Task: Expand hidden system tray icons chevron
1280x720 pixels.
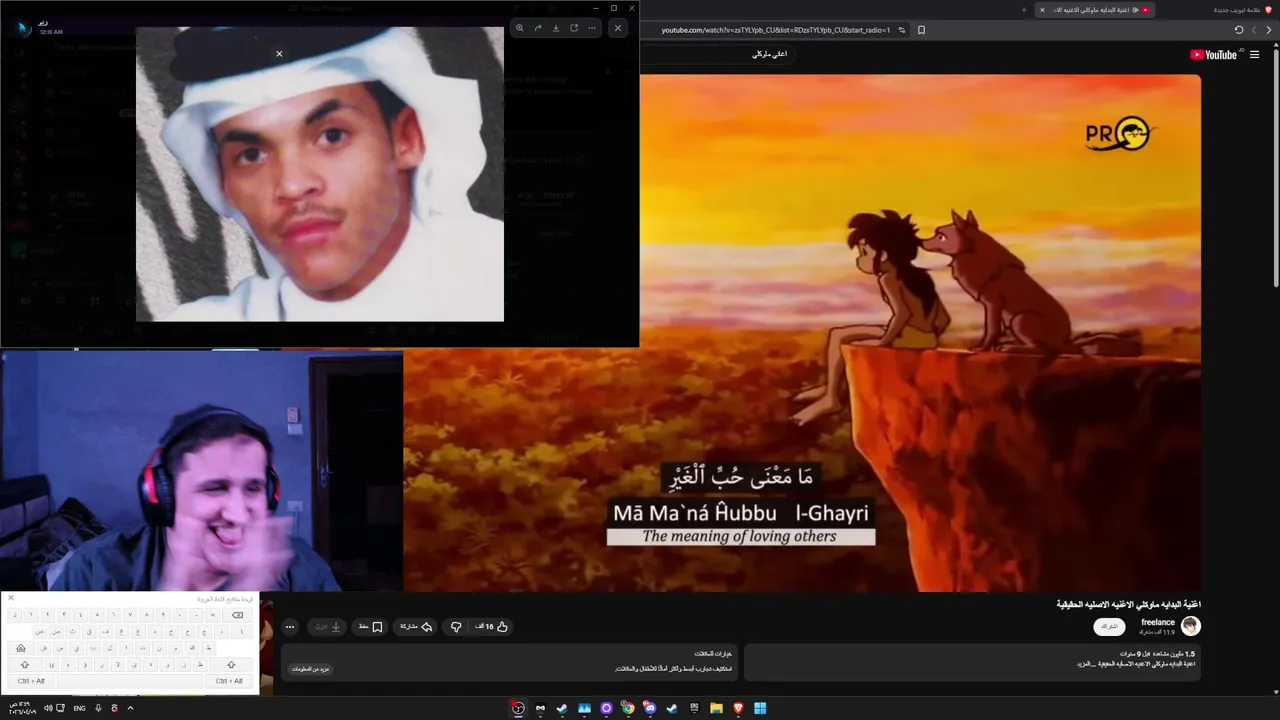Action: [130, 708]
